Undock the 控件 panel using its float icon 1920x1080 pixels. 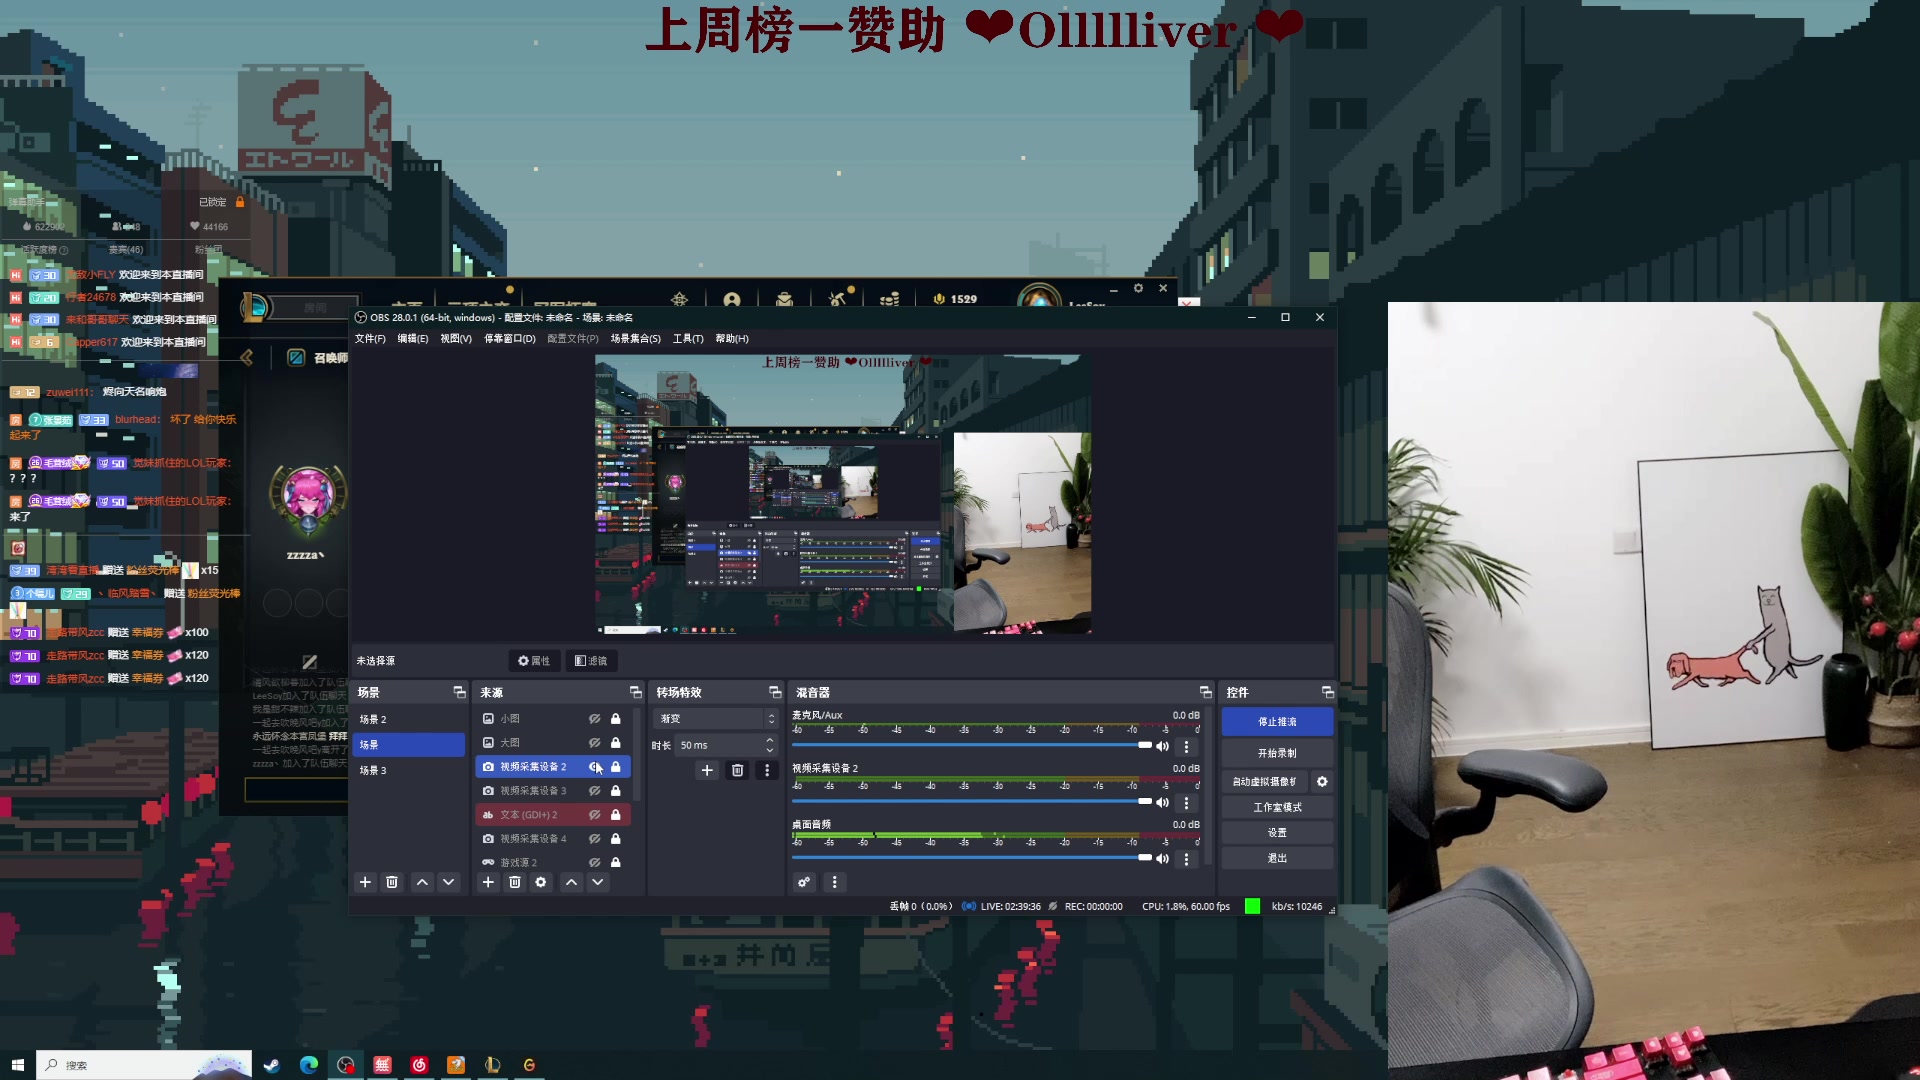click(1327, 692)
